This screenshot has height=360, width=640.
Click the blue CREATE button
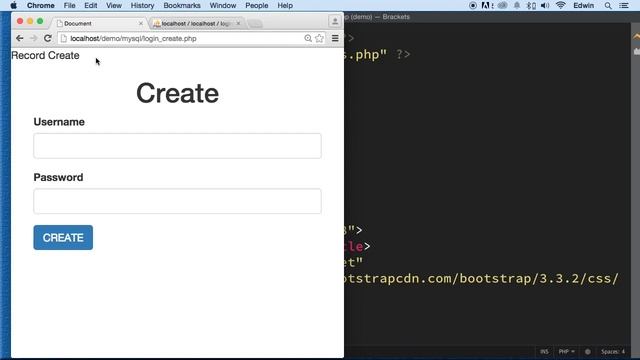click(x=63, y=238)
